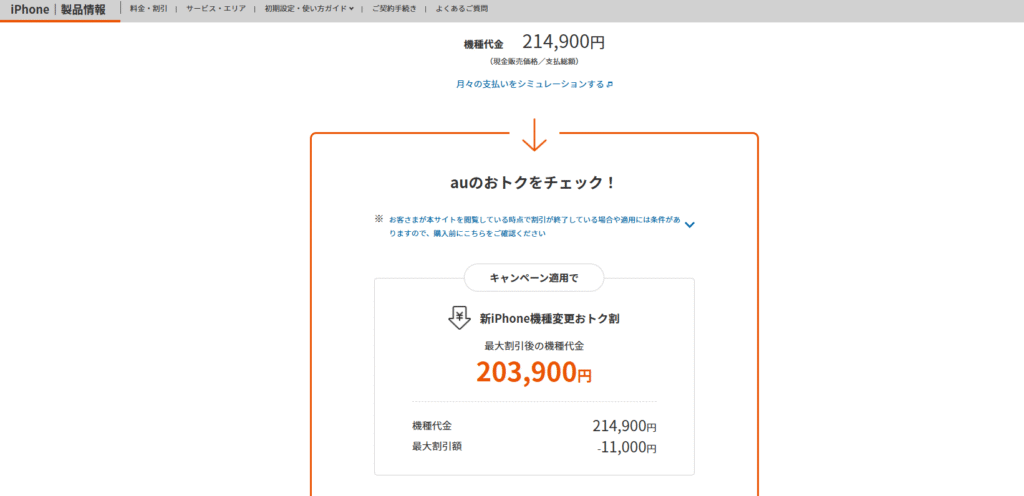Open the 初期設定・使い方ガイド dropdown menu

click(308, 8)
